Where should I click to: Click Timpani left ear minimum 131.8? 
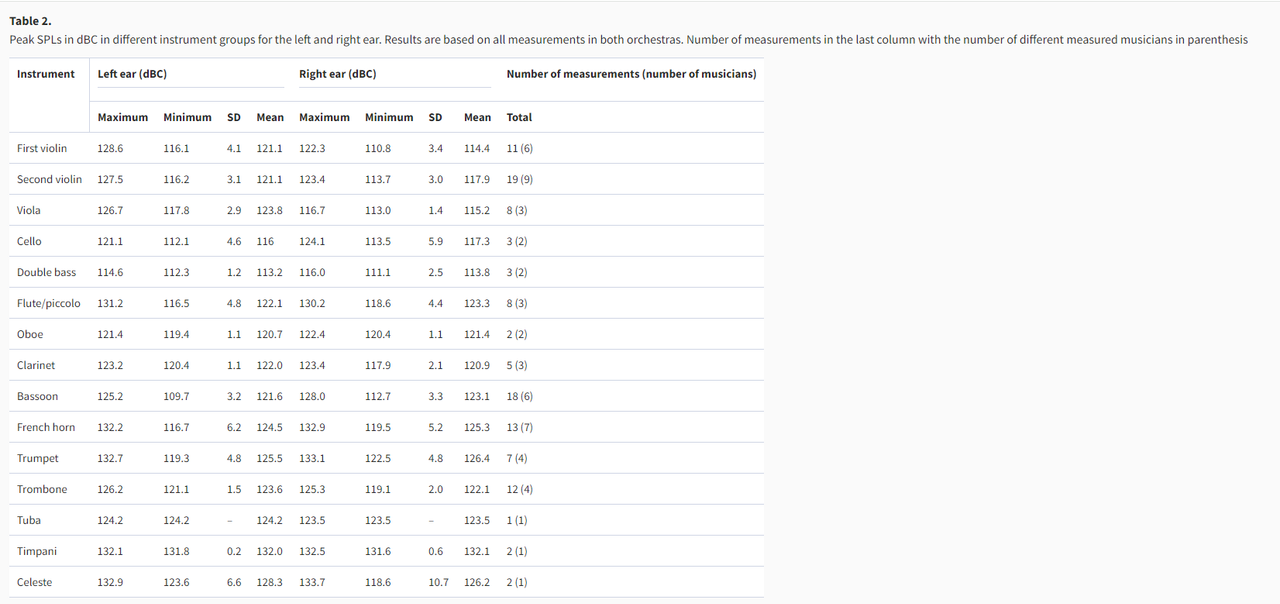pos(177,551)
